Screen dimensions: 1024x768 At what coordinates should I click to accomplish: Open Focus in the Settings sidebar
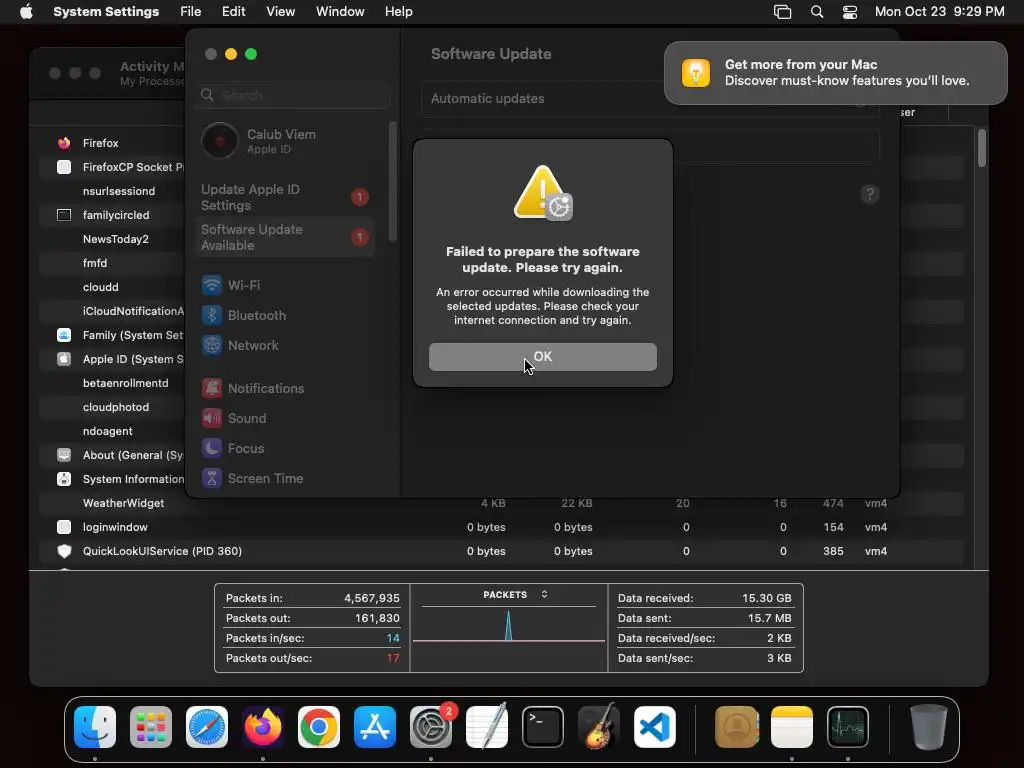(x=285, y=449)
